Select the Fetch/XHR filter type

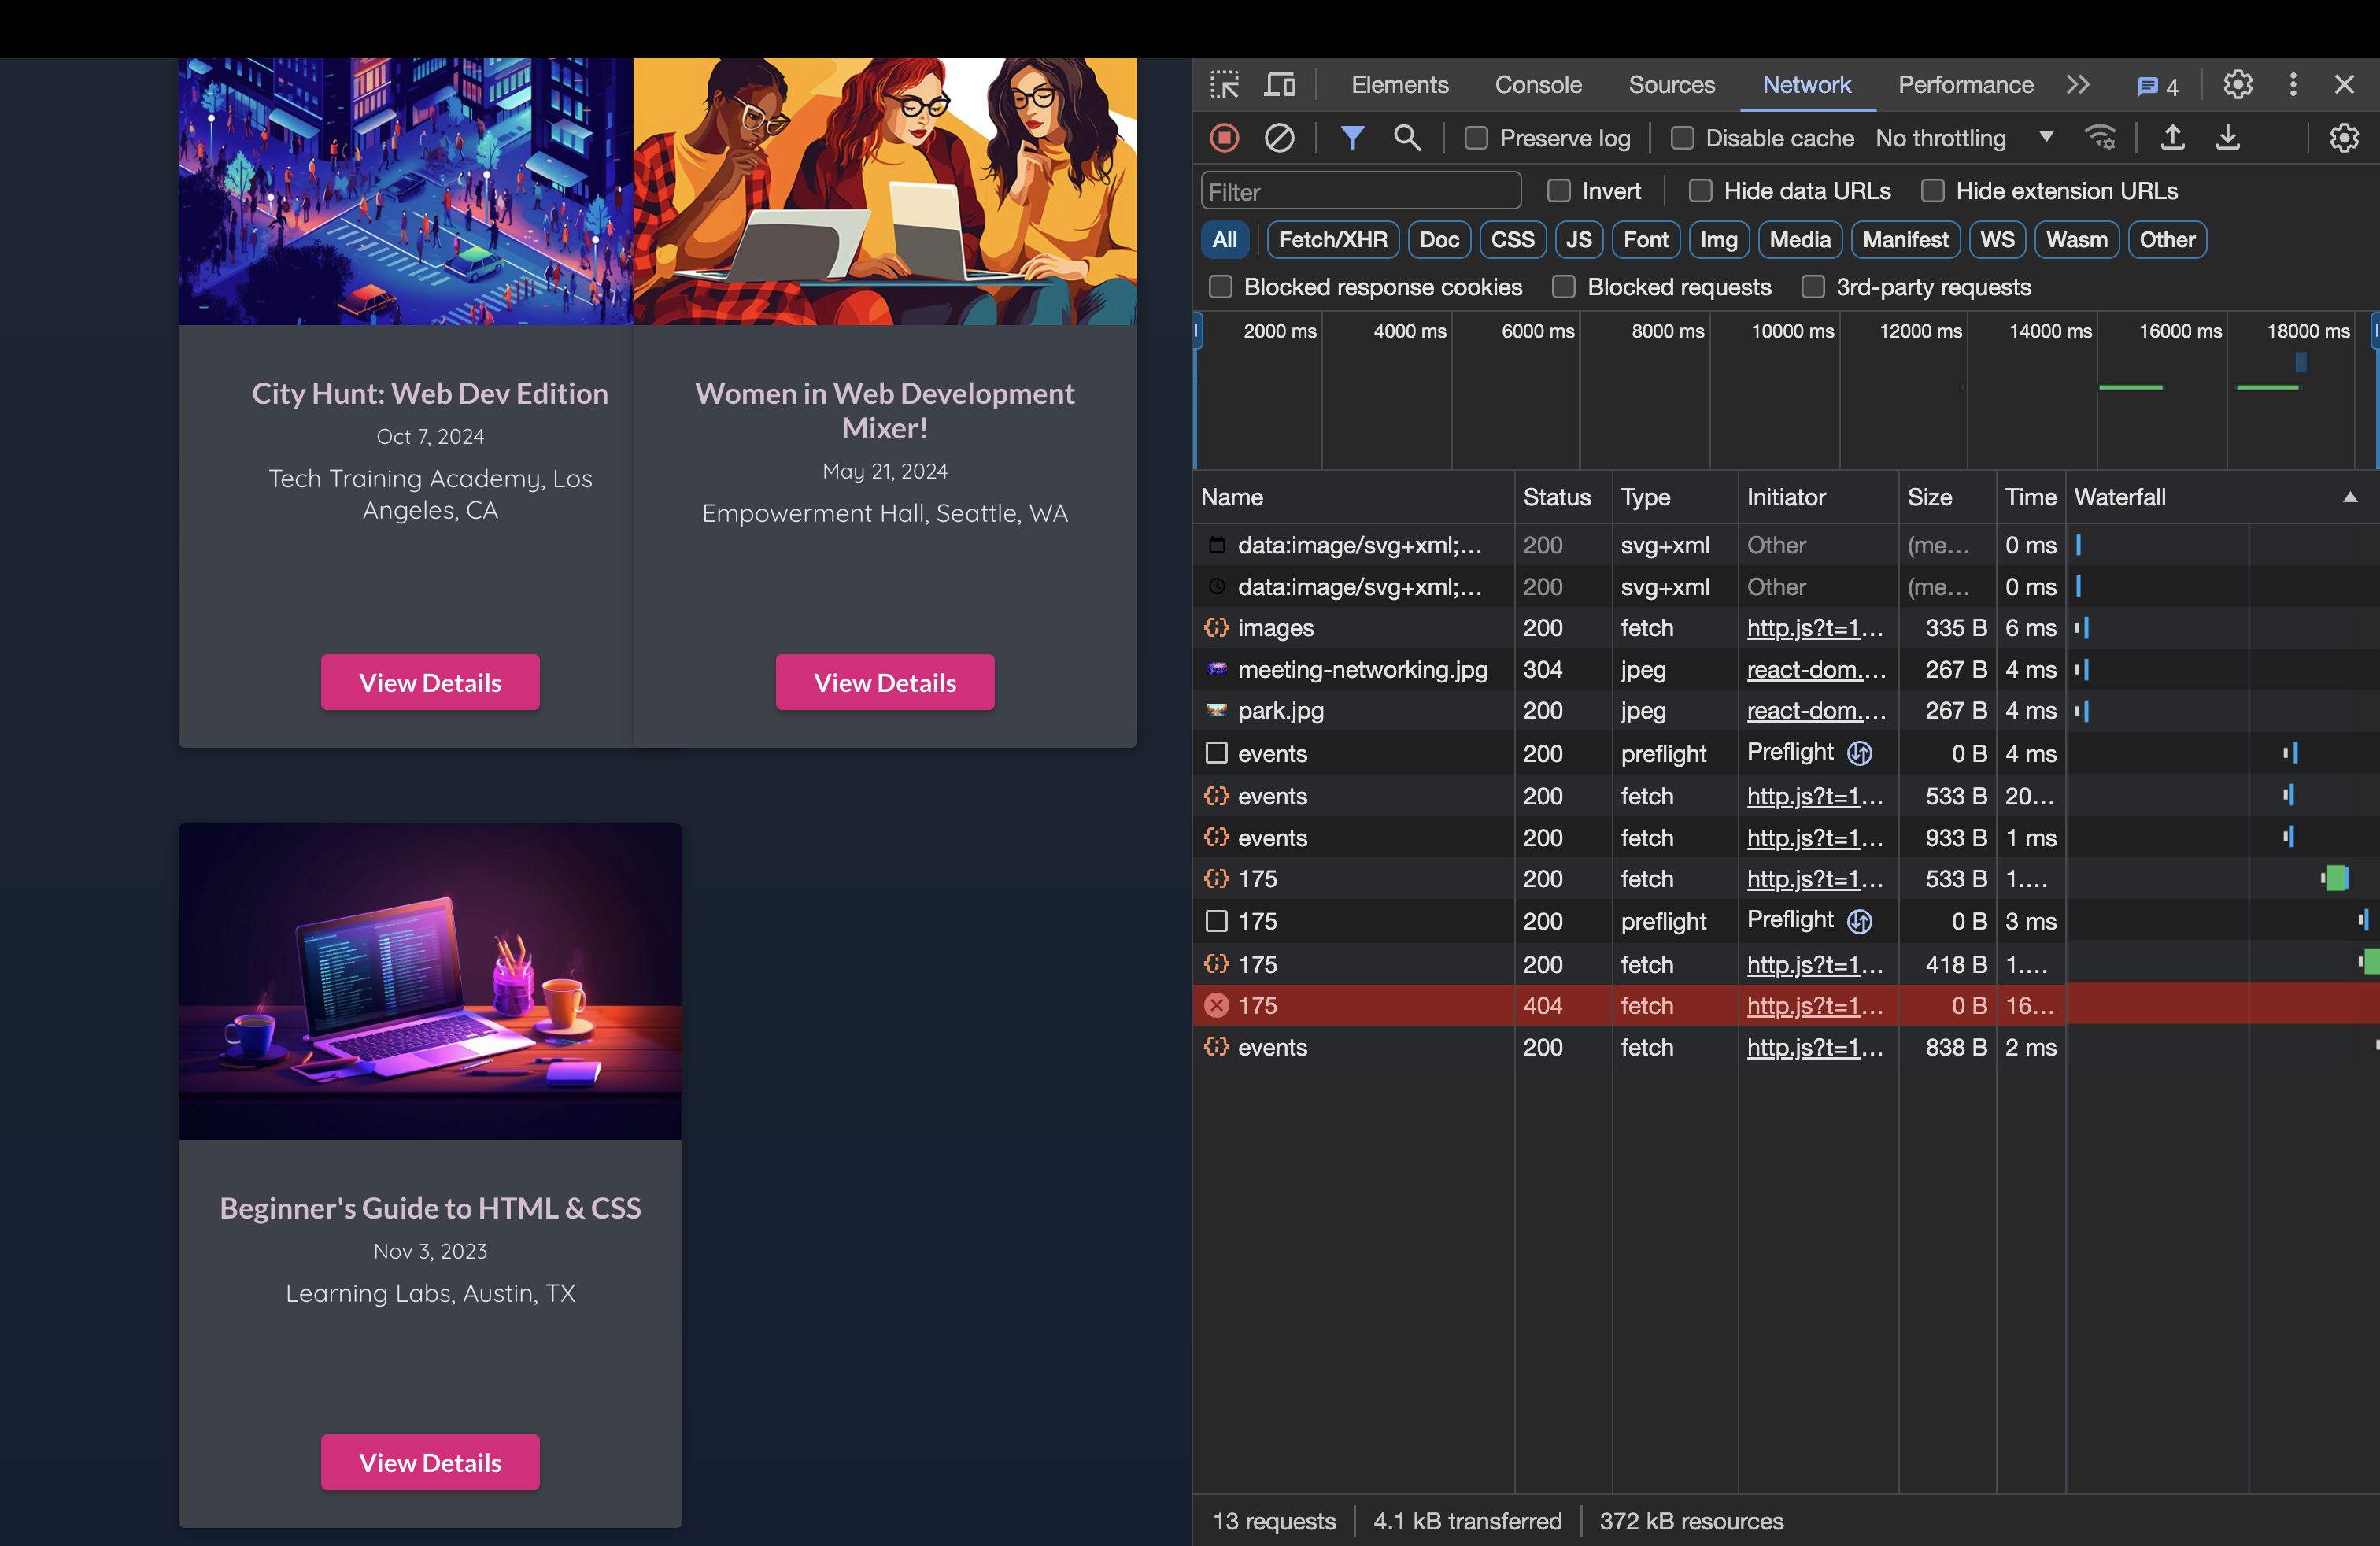tap(1332, 240)
